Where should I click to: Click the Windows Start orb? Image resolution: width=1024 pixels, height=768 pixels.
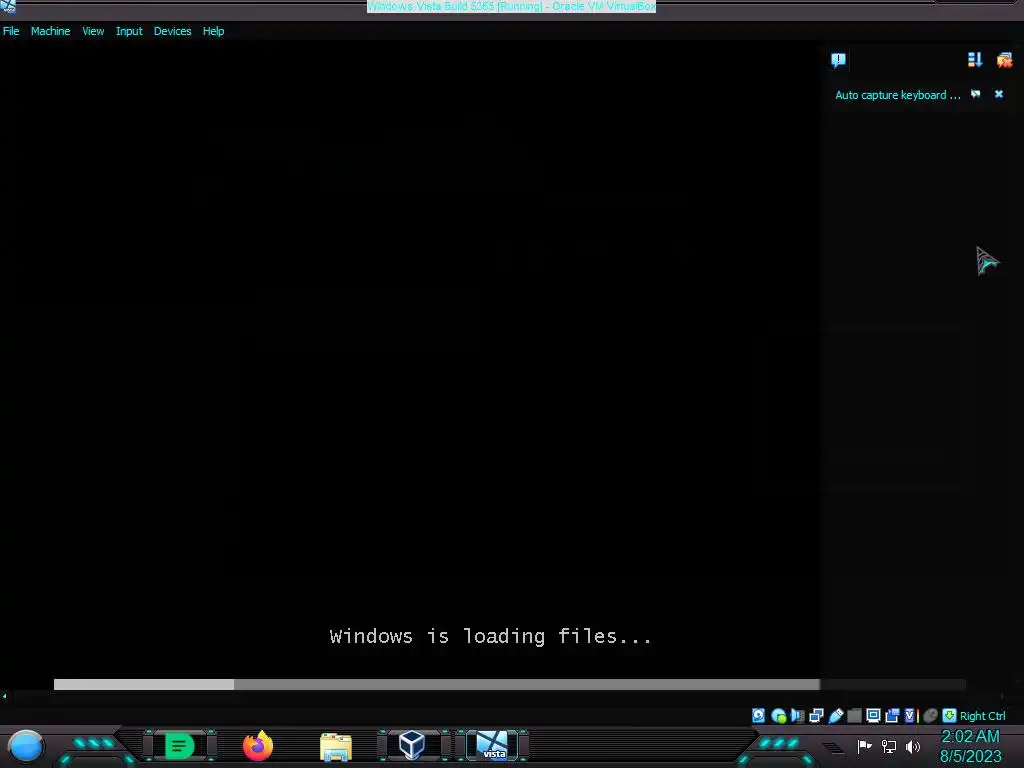point(26,746)
